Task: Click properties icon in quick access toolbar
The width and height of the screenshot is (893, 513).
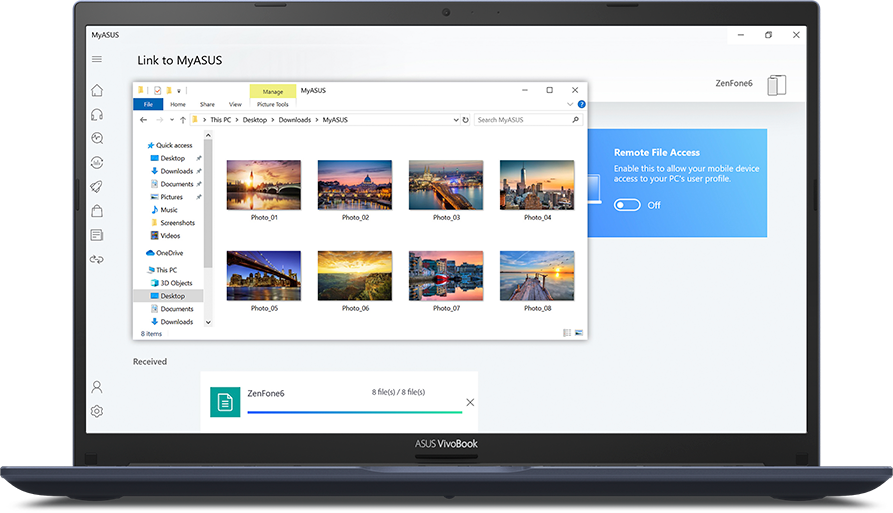Action: [158, 90]
